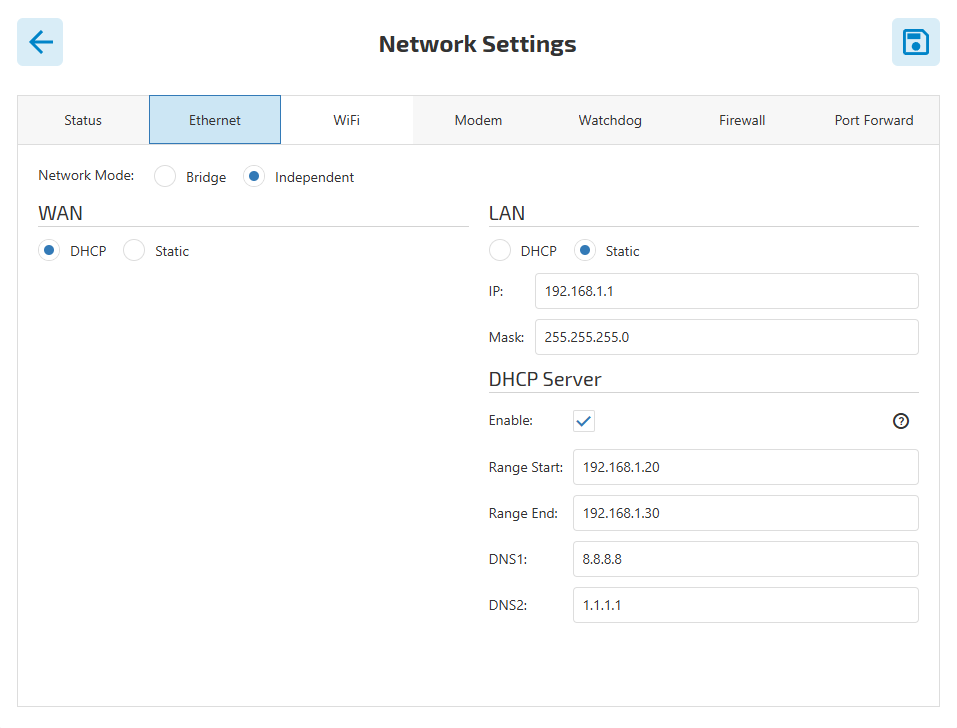
Task: Click the LAN IP address field
Action: coord(727,291)
